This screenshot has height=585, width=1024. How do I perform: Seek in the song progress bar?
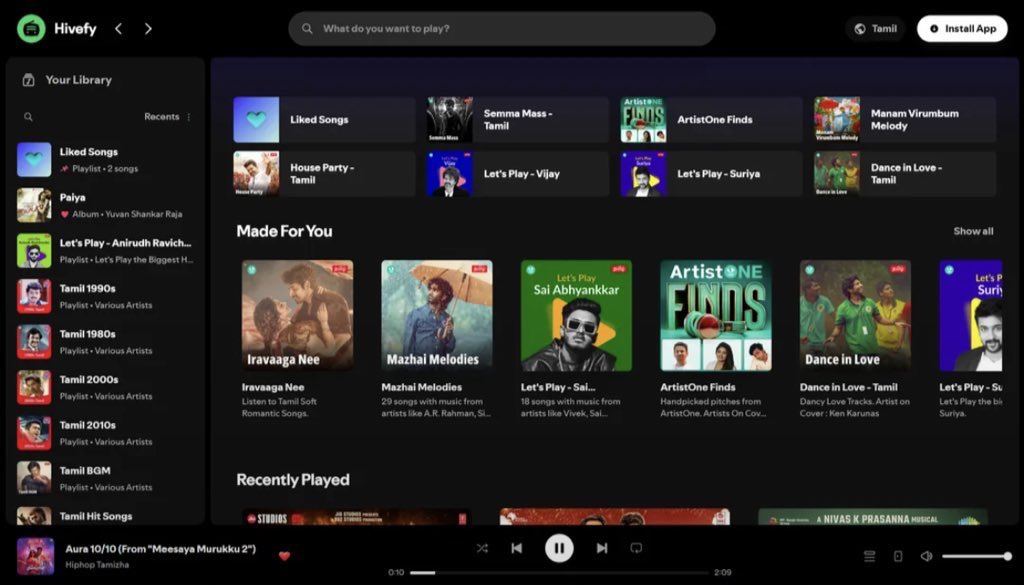pyautogui.click(x=559, y=573)
